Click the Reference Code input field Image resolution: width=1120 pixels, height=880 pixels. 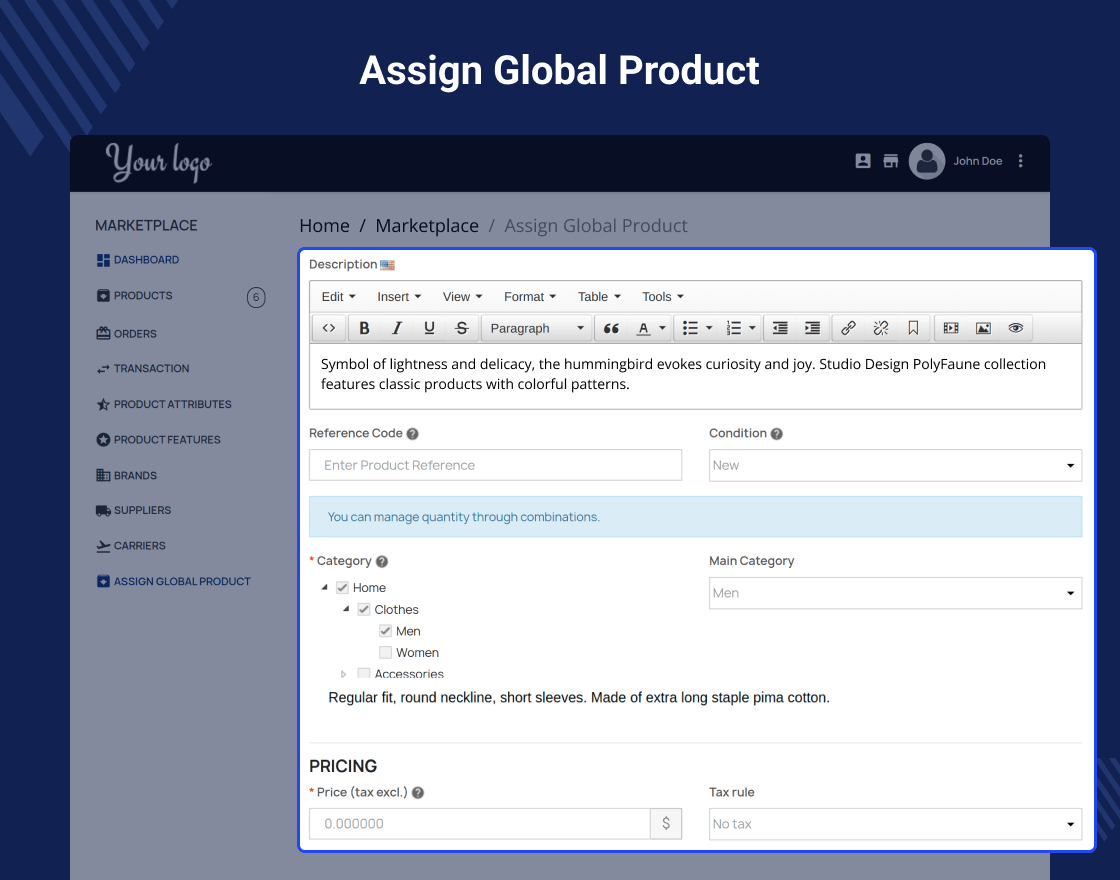tap(496, 465)
